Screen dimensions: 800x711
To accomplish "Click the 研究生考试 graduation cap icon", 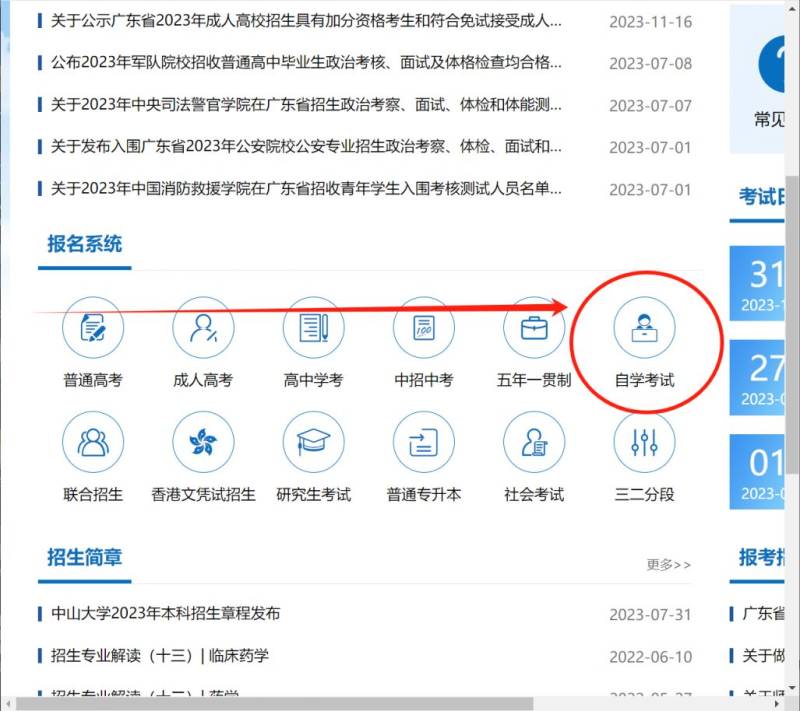I will tap(313, 442).
